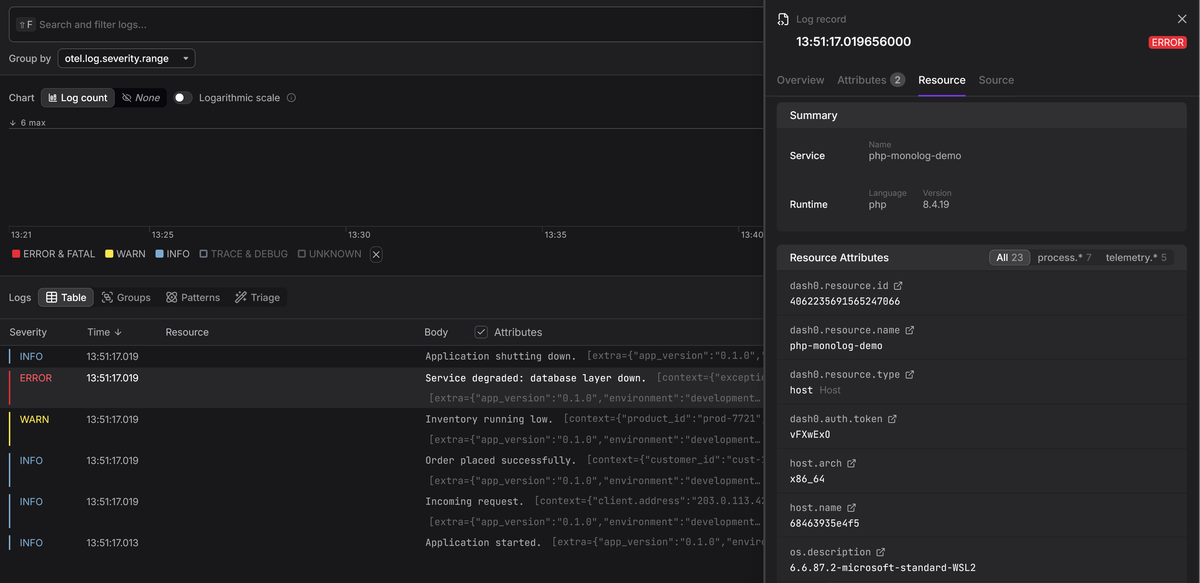Open the Resource tab
The image size is (1200, 583).
(942, 80)
